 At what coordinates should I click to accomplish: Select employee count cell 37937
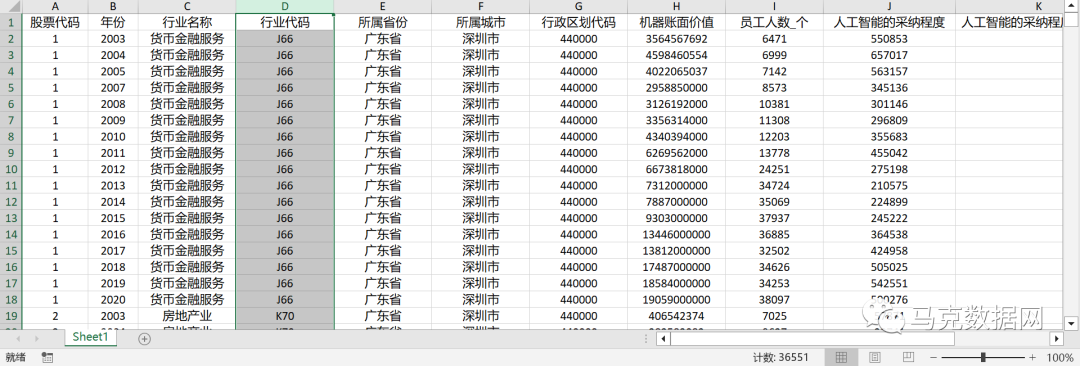(774, 218)
